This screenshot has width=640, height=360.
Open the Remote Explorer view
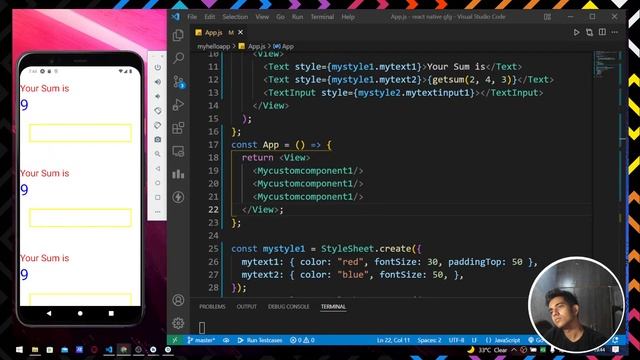pyautogui.click(x=178, y=151)
